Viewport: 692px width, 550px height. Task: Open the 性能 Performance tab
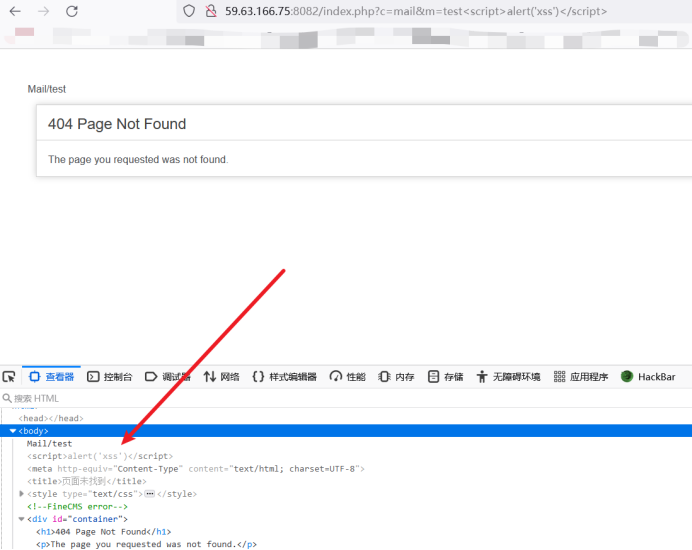pos(348,377)
